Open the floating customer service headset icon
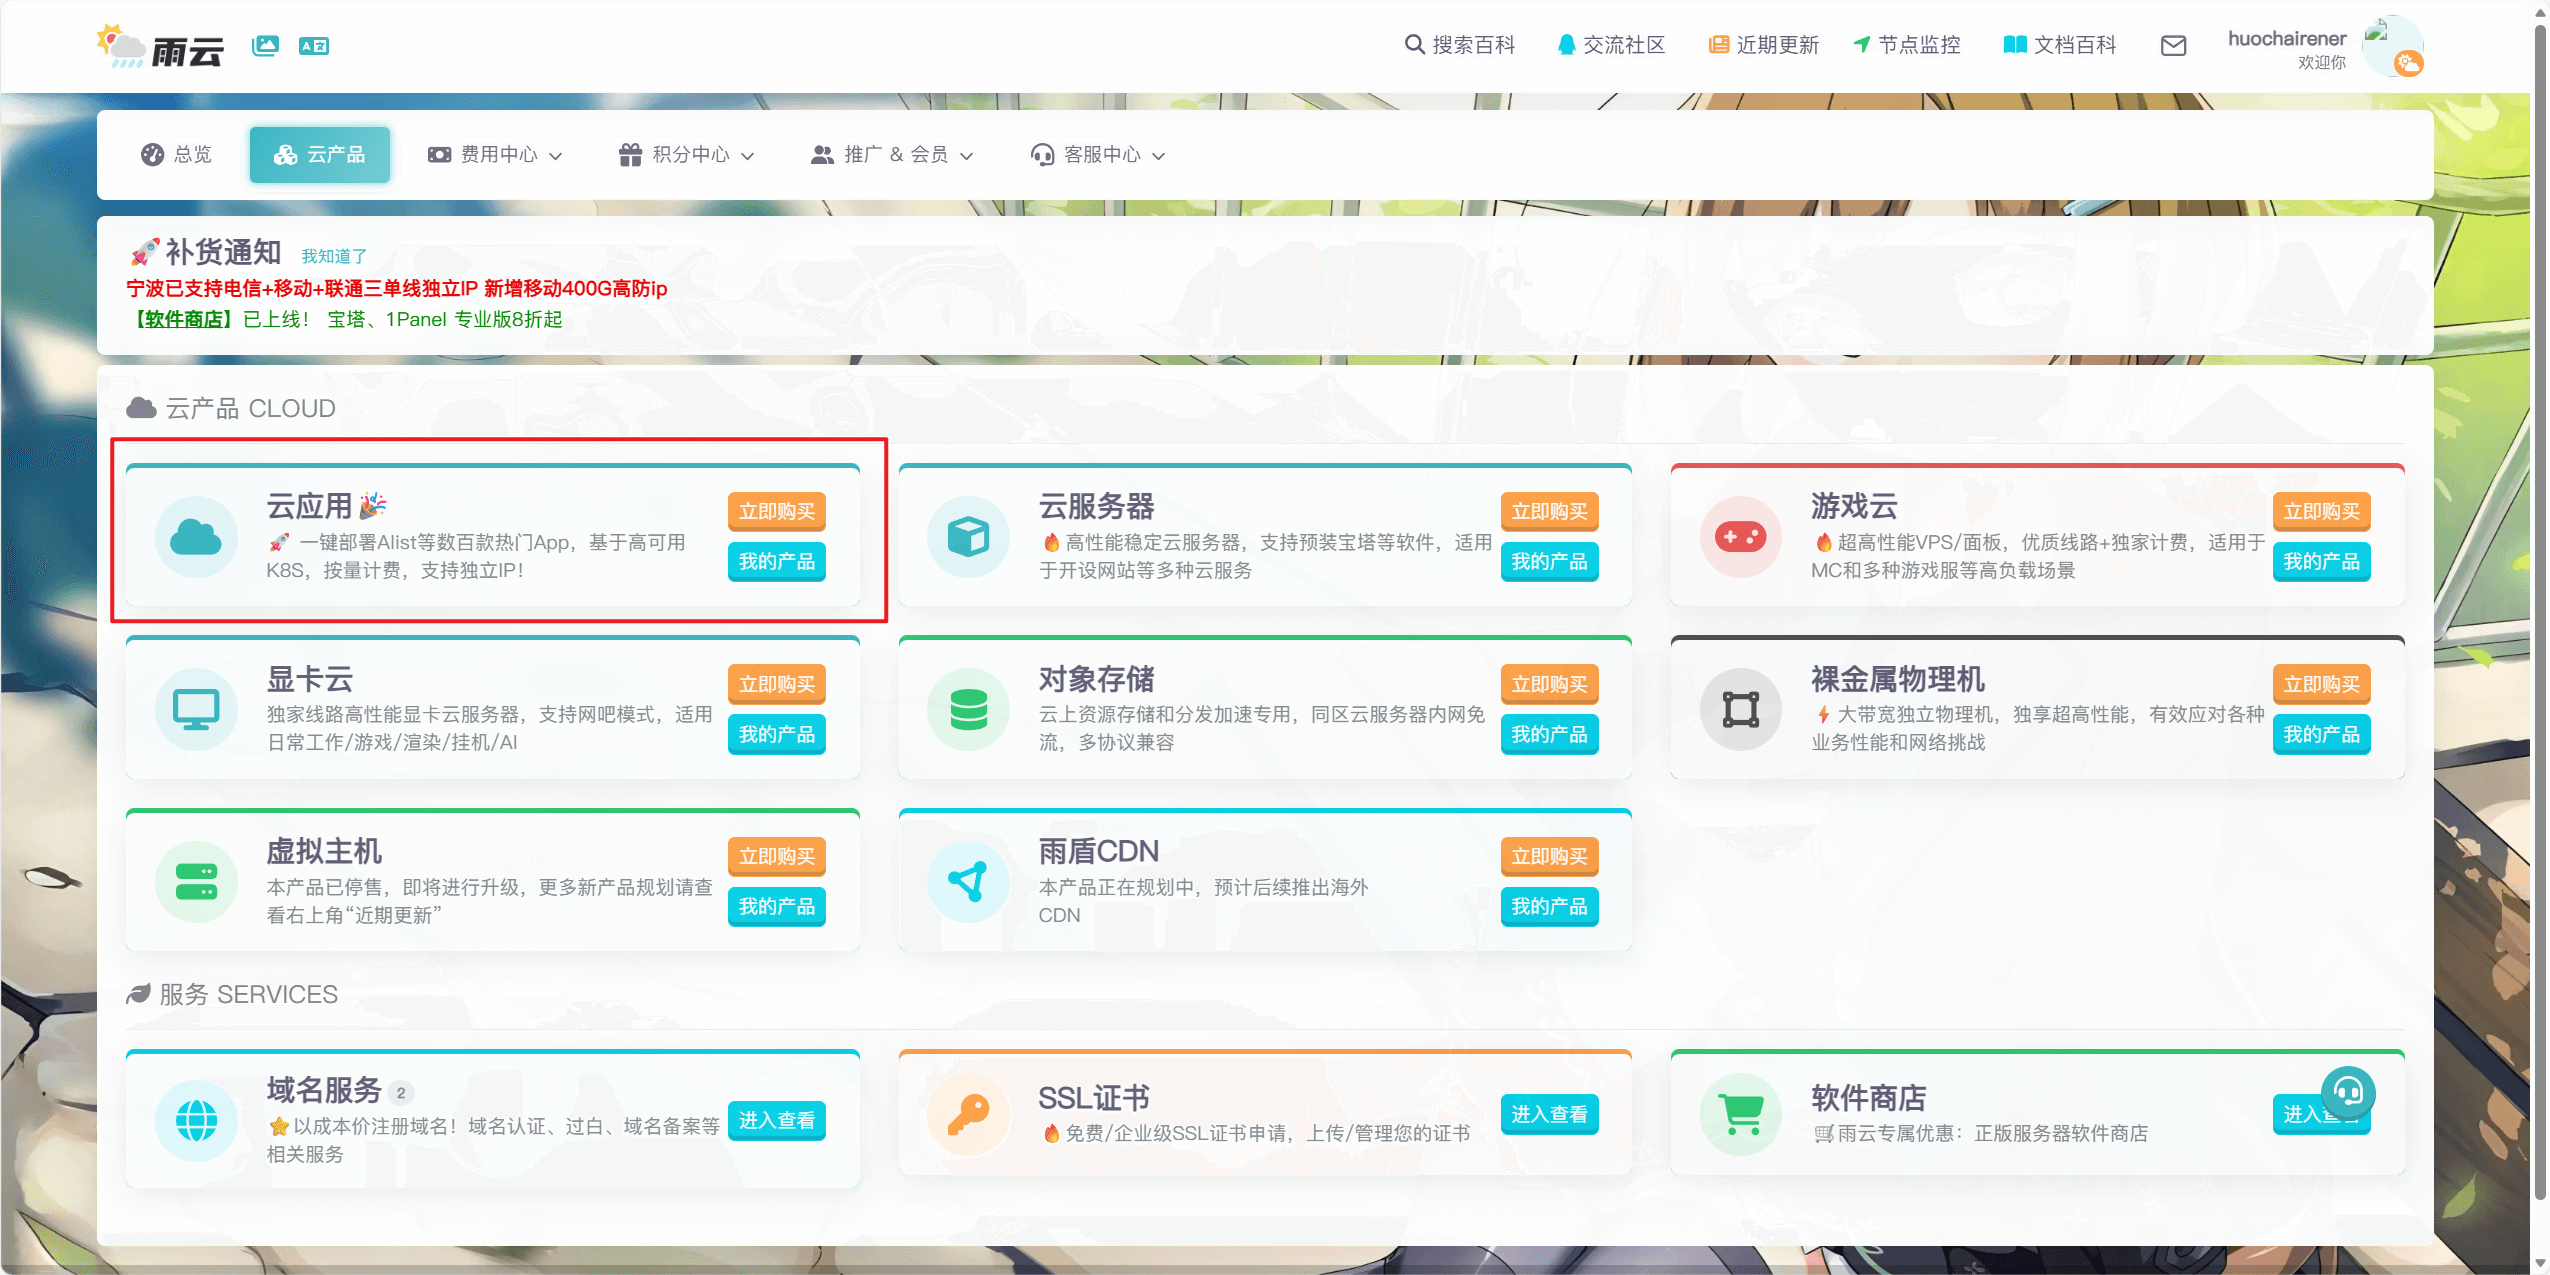Image resolution: width=2550 pixels, height=1275 pixels. pyautogui.click(x=2347, y=1092)
